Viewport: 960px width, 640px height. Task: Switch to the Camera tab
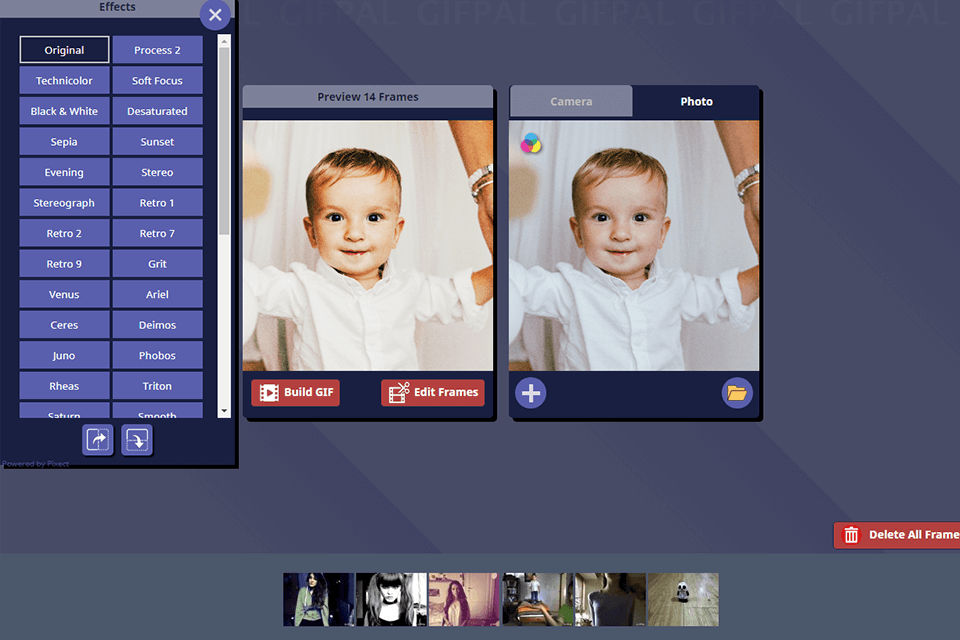571,101
